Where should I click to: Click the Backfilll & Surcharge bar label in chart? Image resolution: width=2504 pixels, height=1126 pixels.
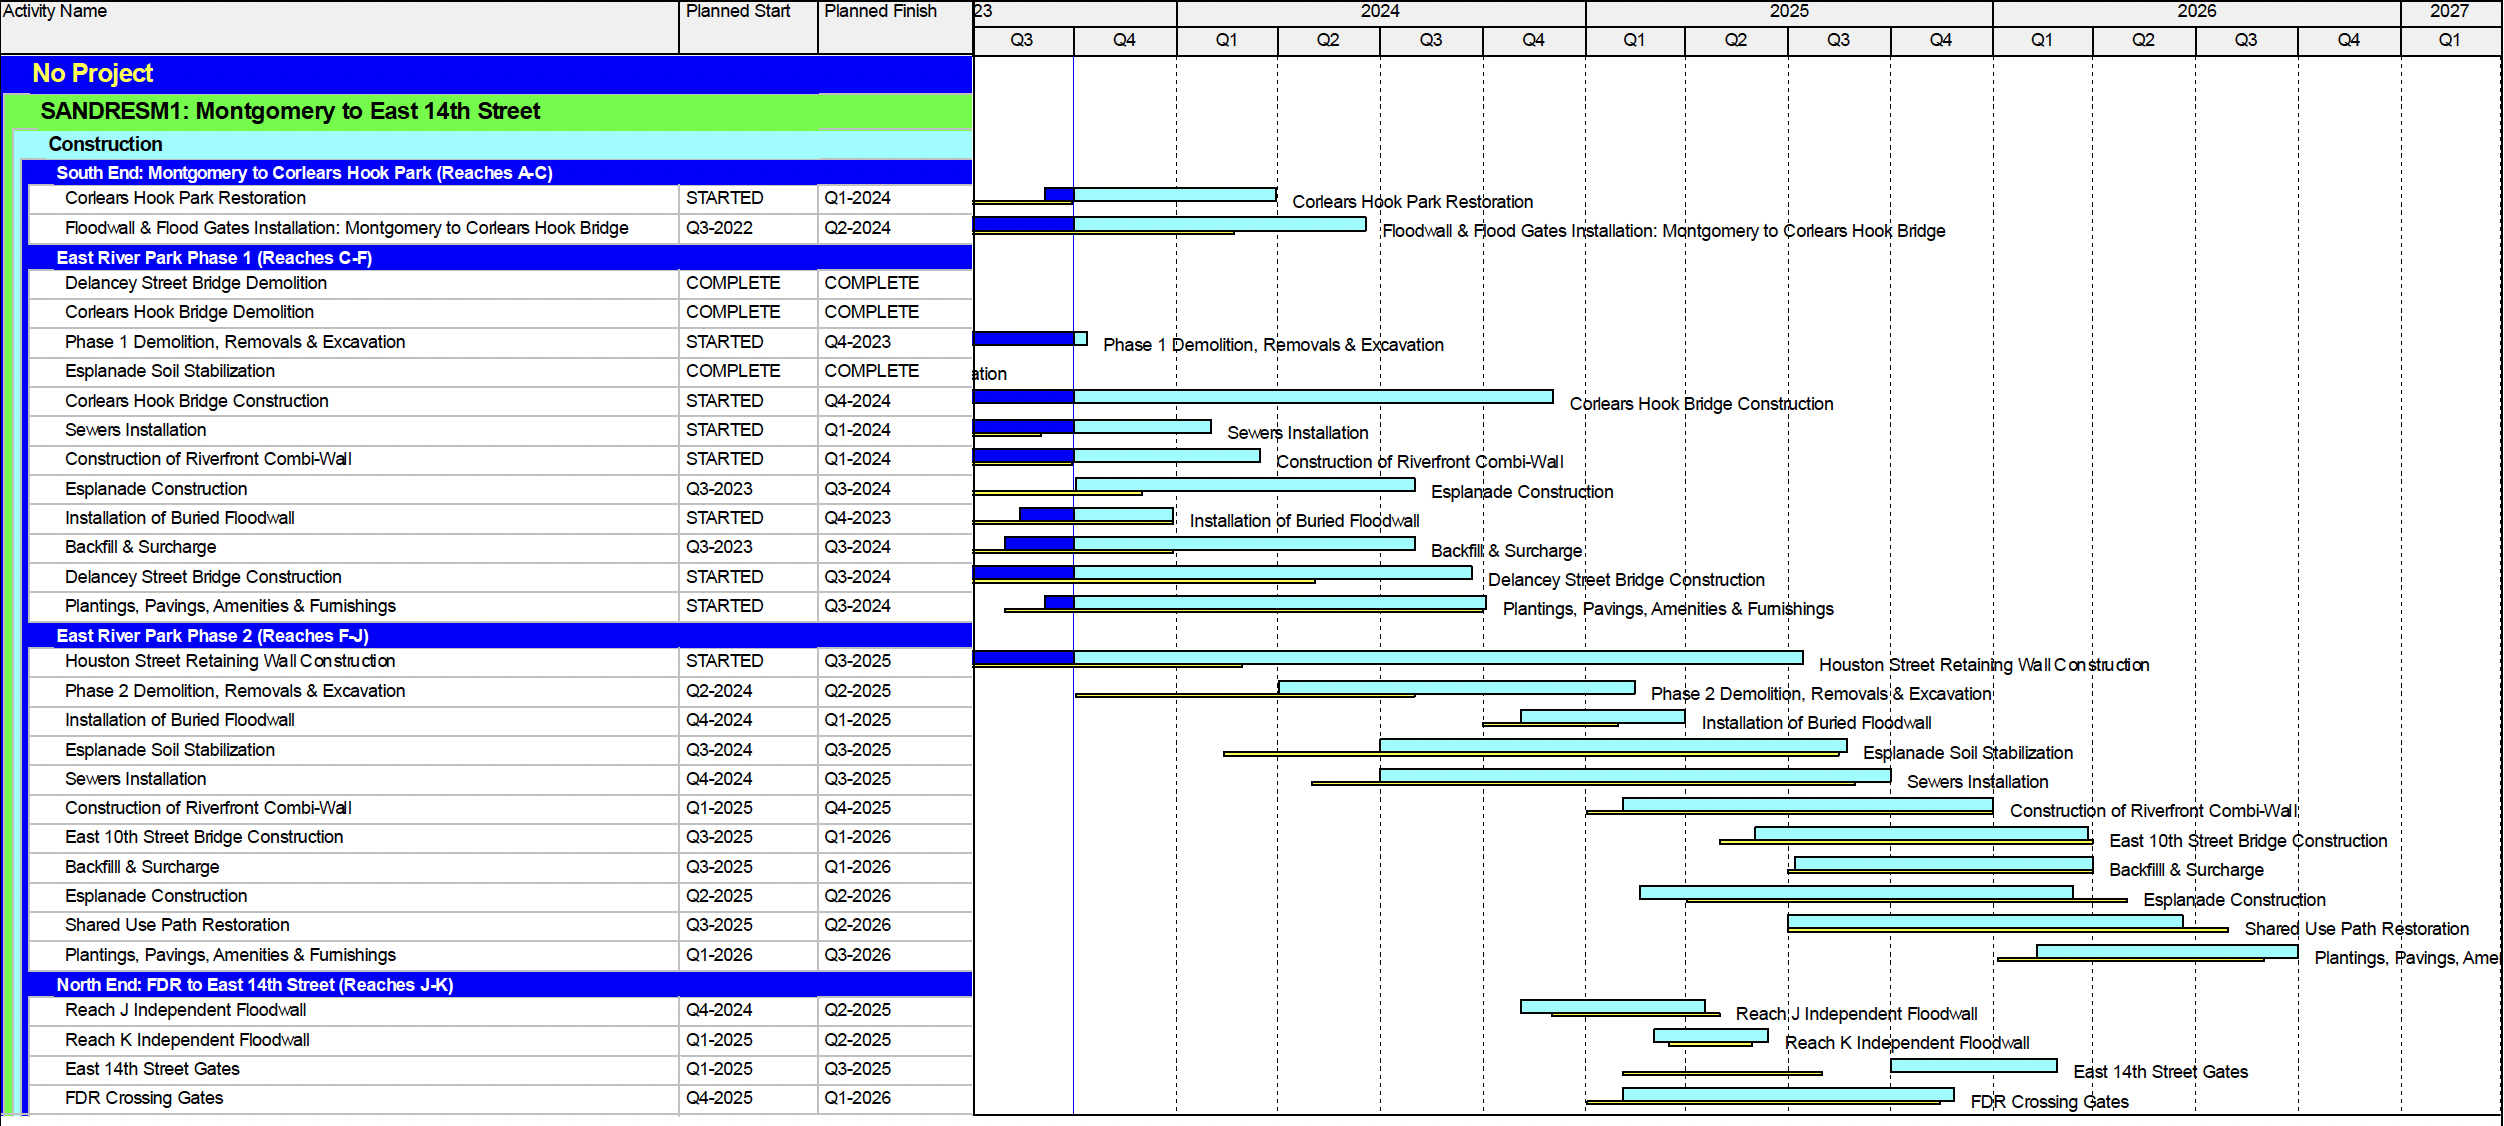tap(2186, 870)
